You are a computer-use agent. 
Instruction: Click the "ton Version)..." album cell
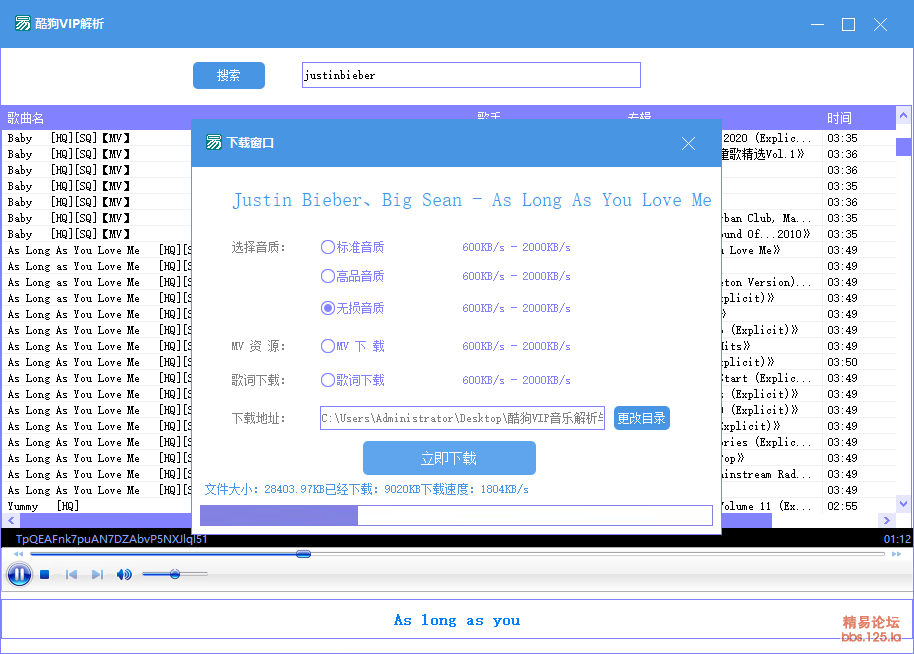pyautogui.click(x=767, y=282)
